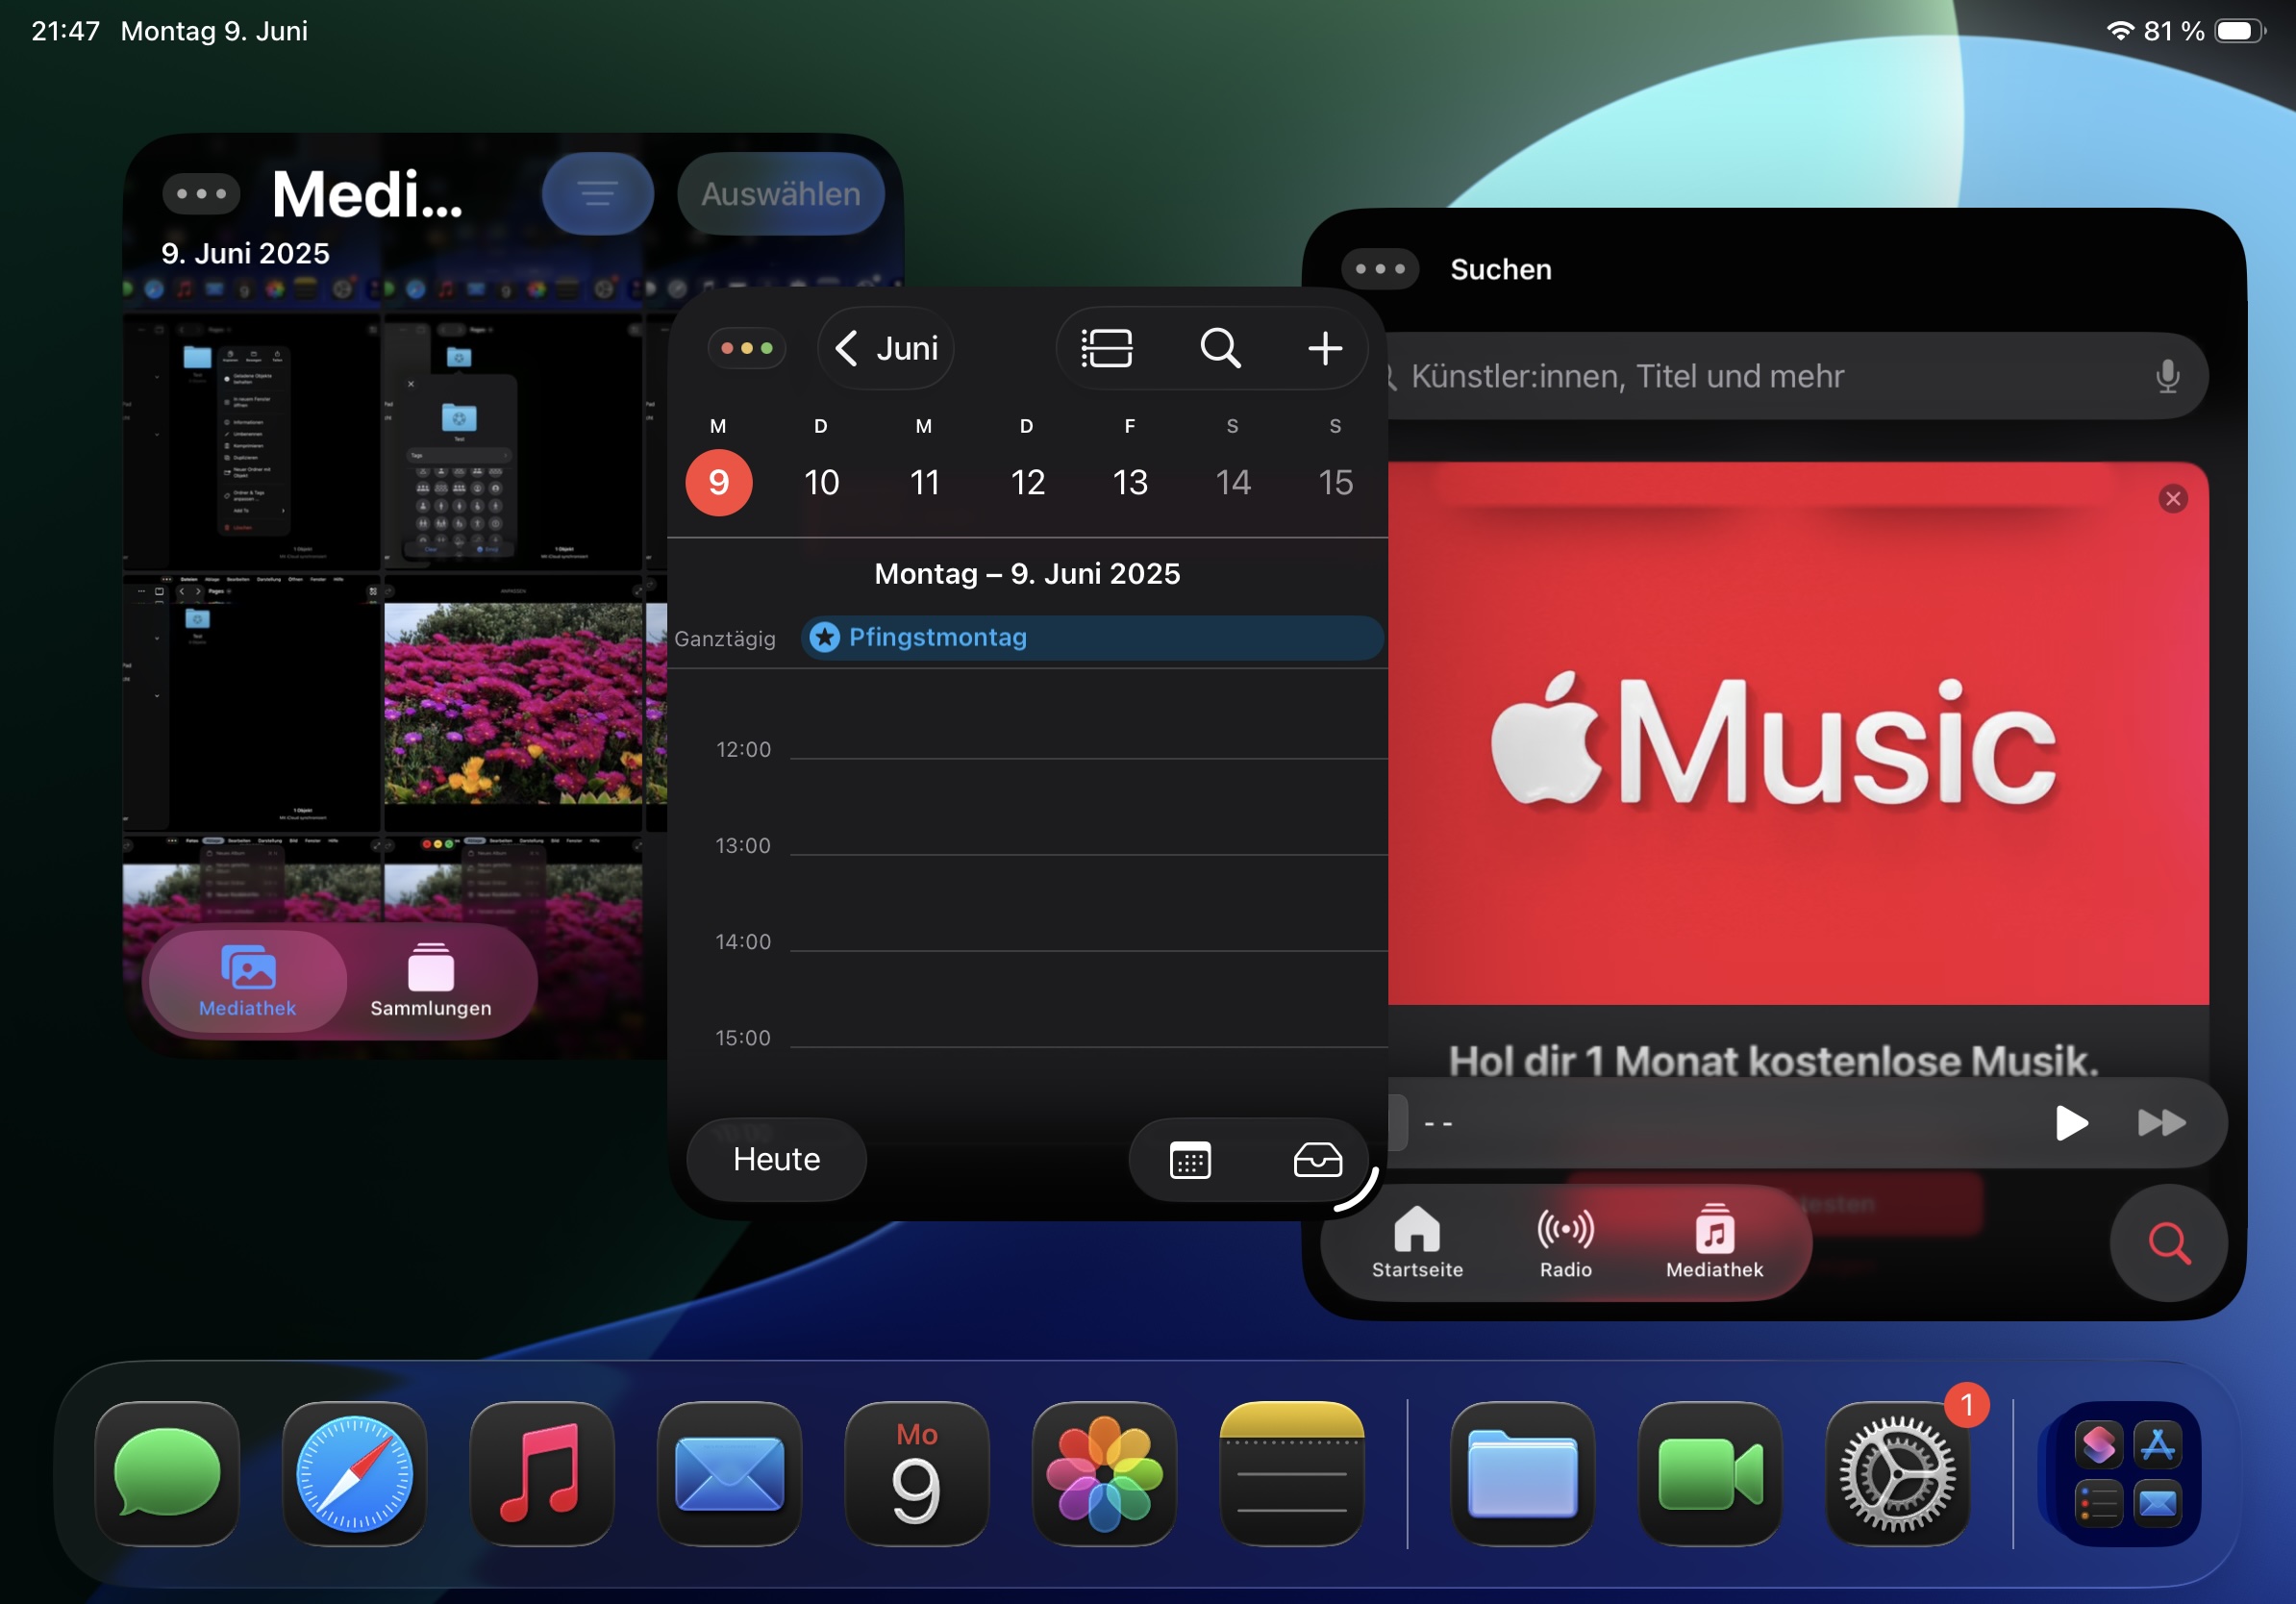Launch Safari from the dock
This screenshot has height=1604, width=2296.
(x=354, y=1473)
